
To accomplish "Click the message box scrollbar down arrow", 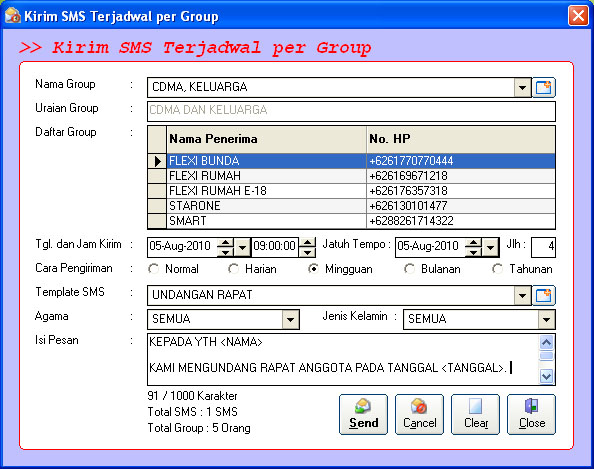I will 546,376.
